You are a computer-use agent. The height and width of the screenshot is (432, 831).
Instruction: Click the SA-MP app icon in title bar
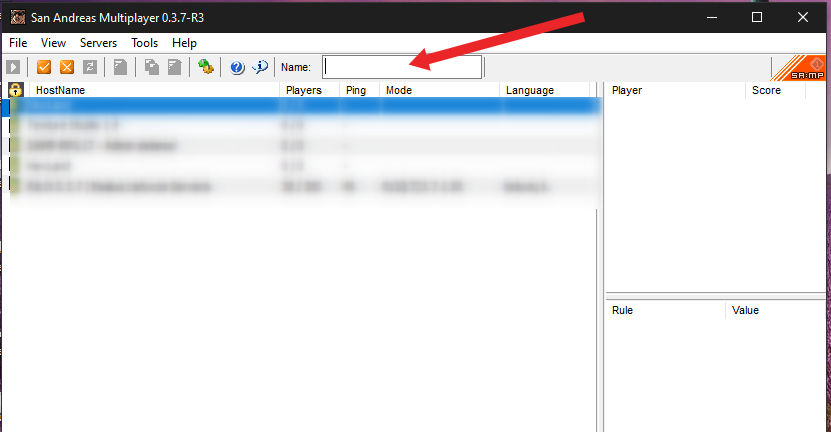coord(17,17)
